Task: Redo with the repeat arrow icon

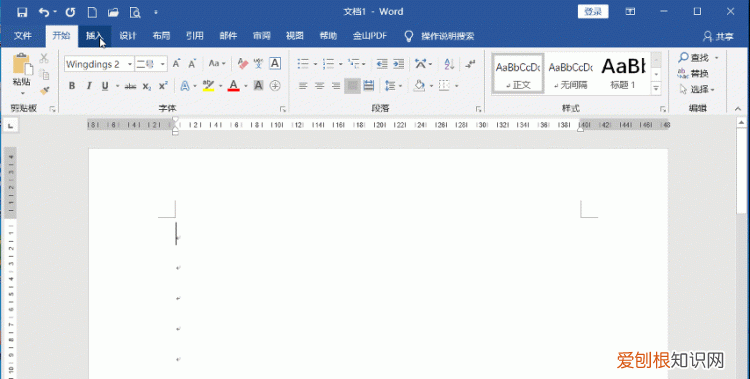Action: pos(70,12)
